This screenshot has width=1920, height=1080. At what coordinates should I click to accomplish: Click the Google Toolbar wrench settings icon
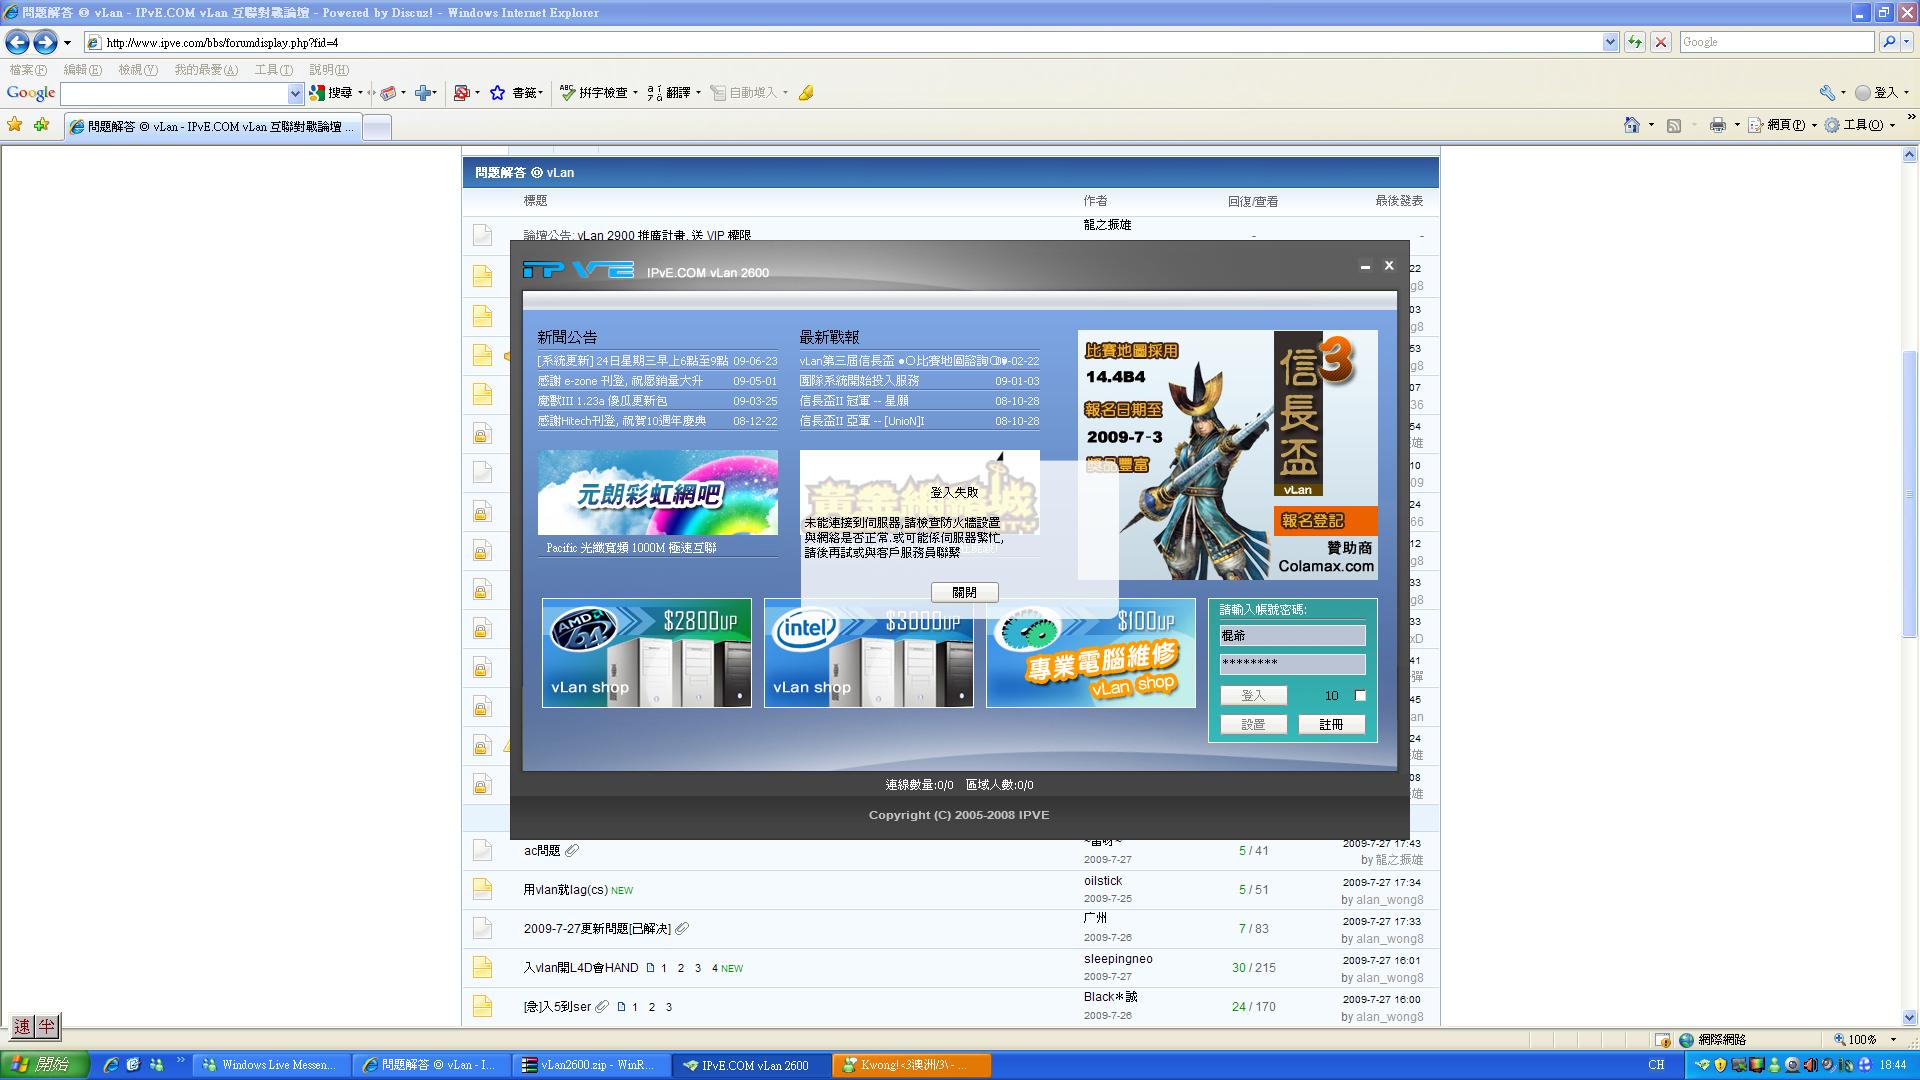tap(1827, 93)
